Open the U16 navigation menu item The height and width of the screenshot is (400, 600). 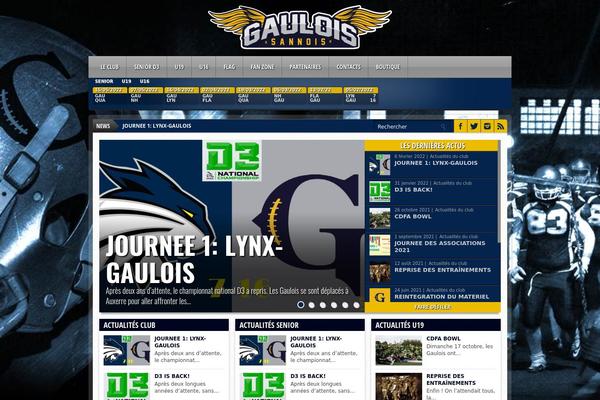[204, 67]
